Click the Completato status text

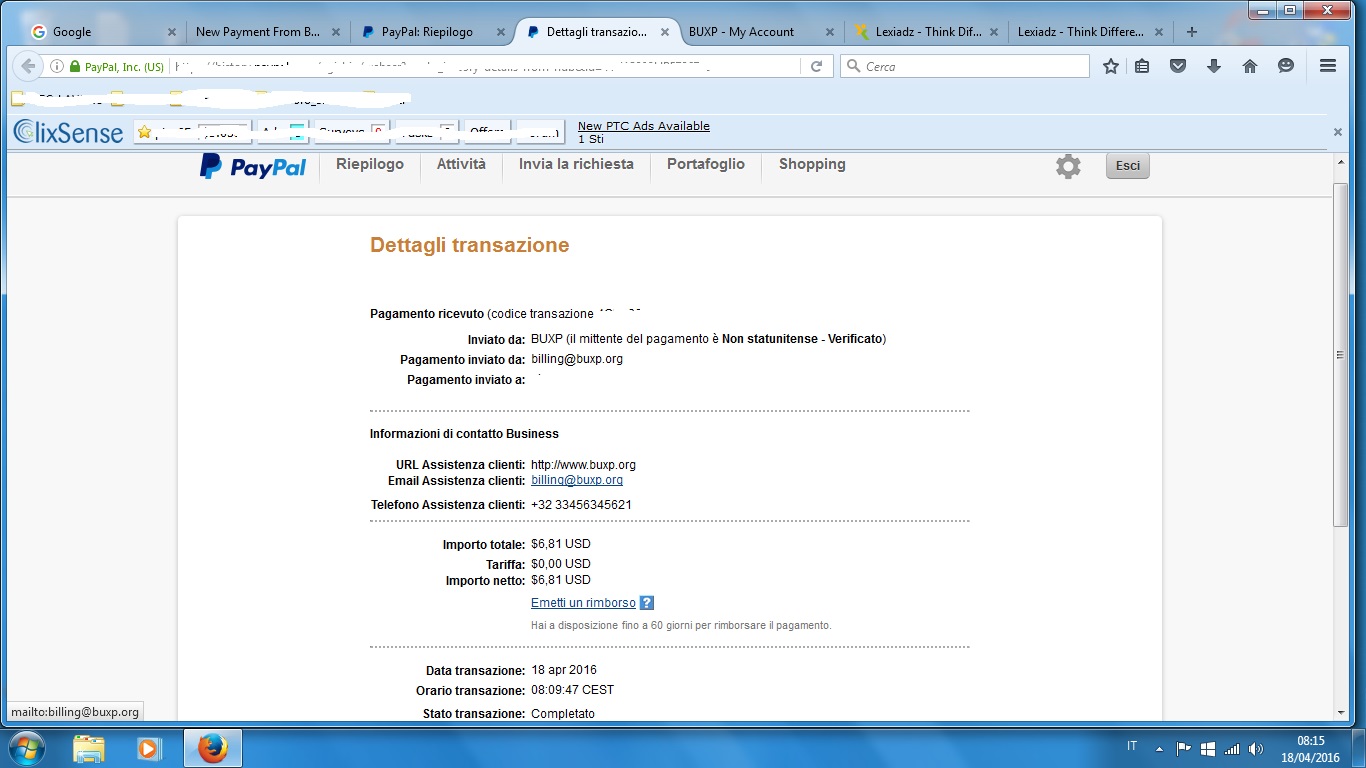[x=563, y=714]
